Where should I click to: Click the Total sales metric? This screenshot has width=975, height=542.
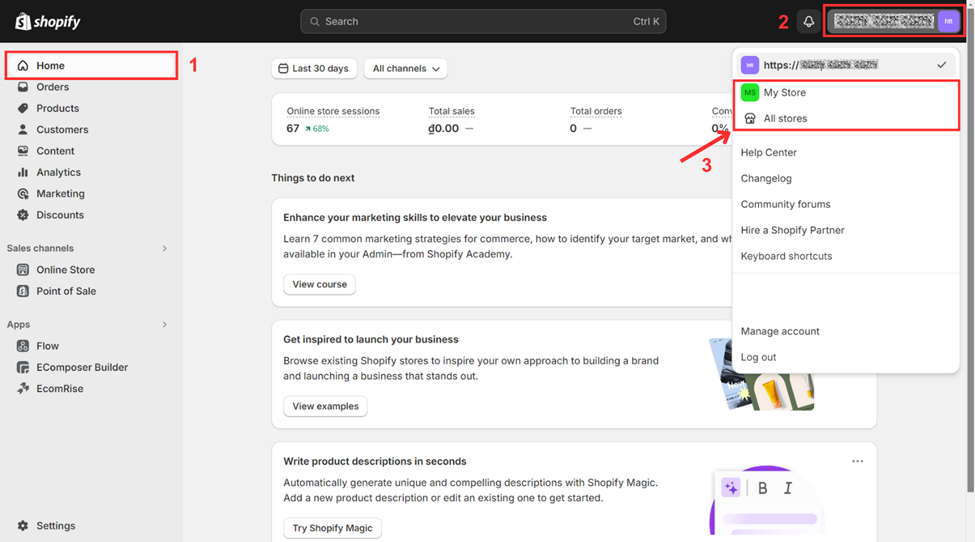[x=451, y=119]
